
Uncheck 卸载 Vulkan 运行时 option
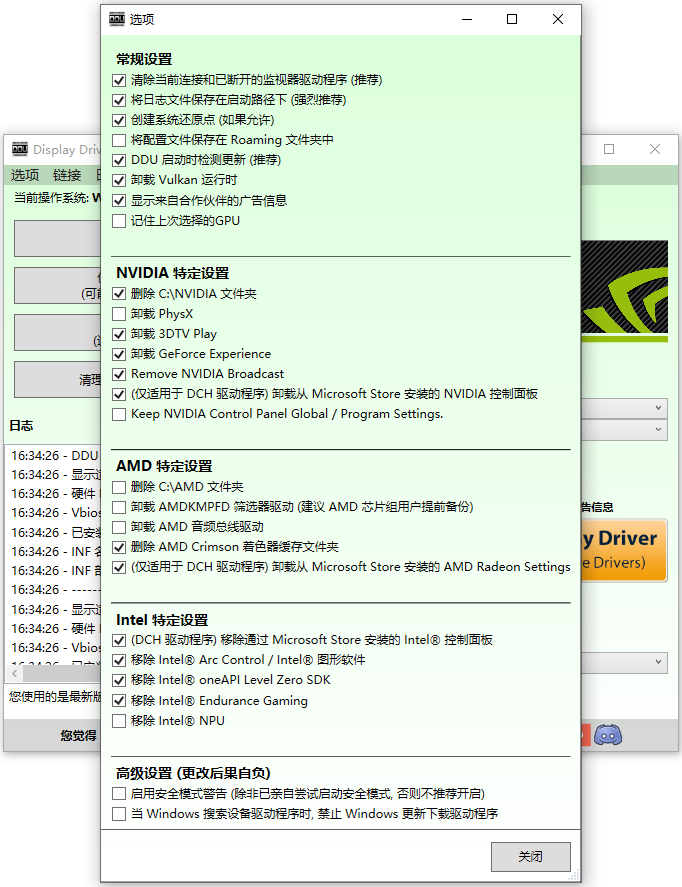(120, 180)
